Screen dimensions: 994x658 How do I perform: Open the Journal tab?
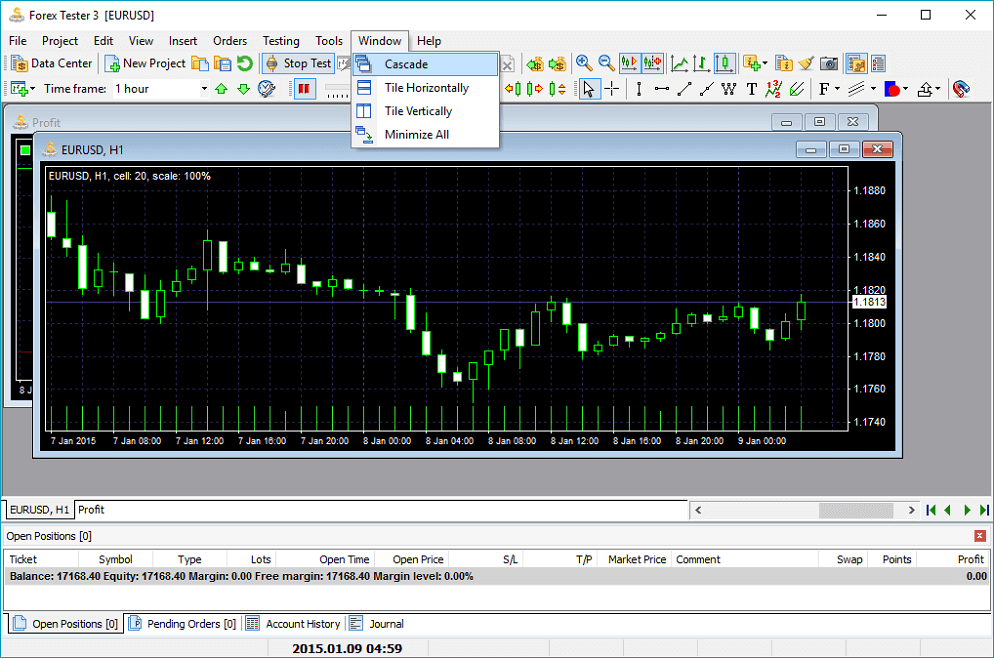coord(377,624)
